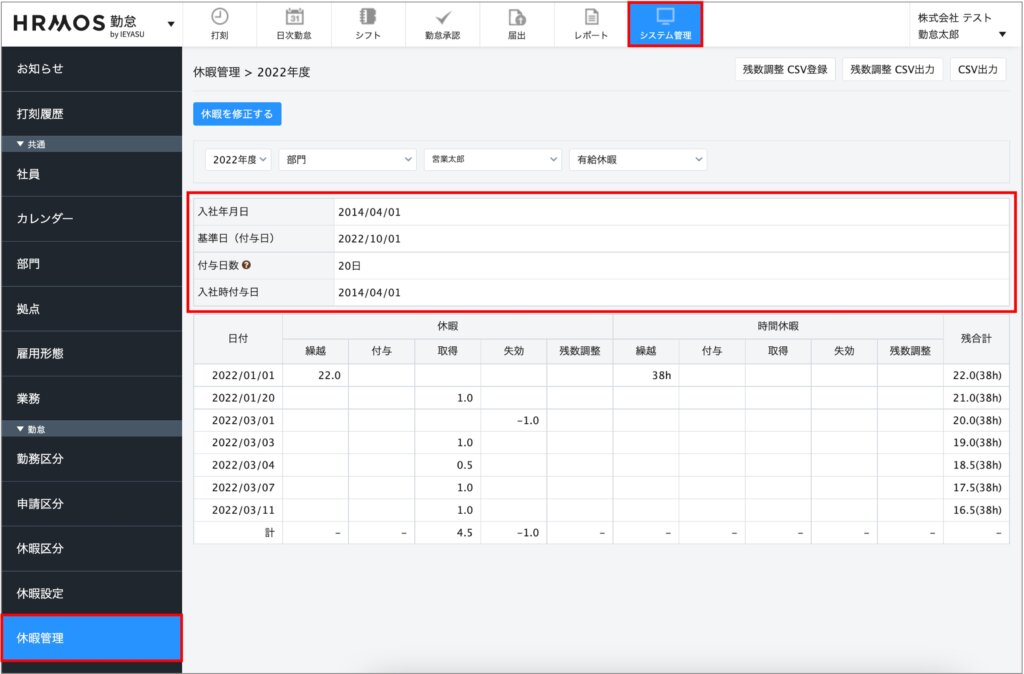Open the 2022年度 year dropdown
Viewport: 1024px width, 674px height.
[238, 160]
